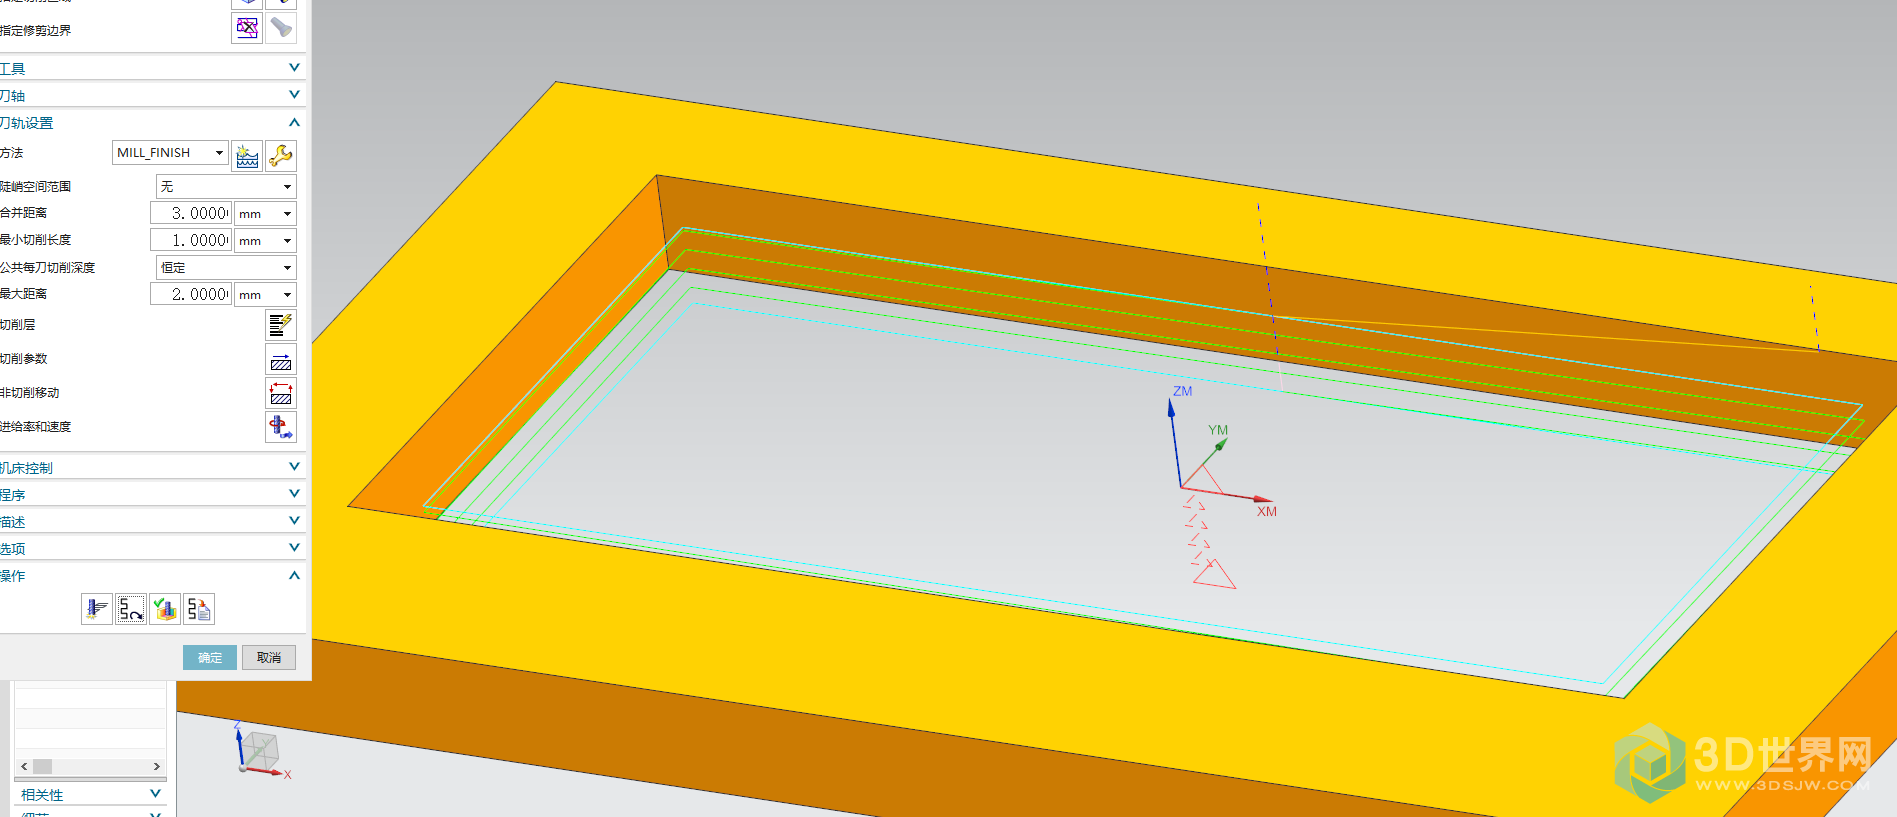Collapse the 操作 section
The width and height of the screenshot is (1897, 817).
click(x=294, y=575)
